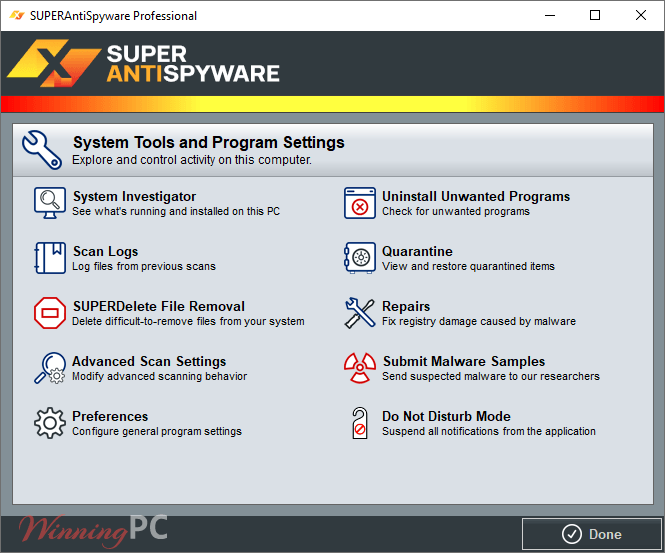Image resolution: width=665 pixels, height=553 pixels.
Task: Click "Check for unwanted programs" text
Action: (x=456, y=211)
